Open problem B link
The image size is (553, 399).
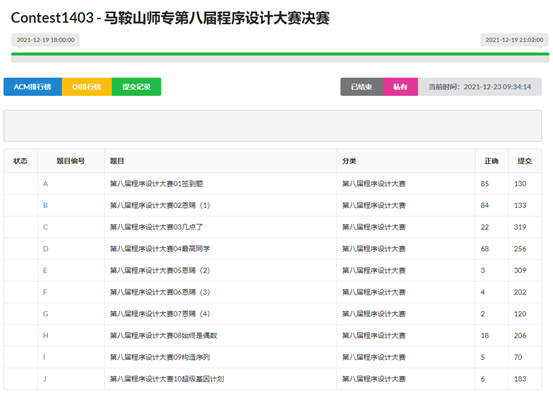click(x=45, y=205)
